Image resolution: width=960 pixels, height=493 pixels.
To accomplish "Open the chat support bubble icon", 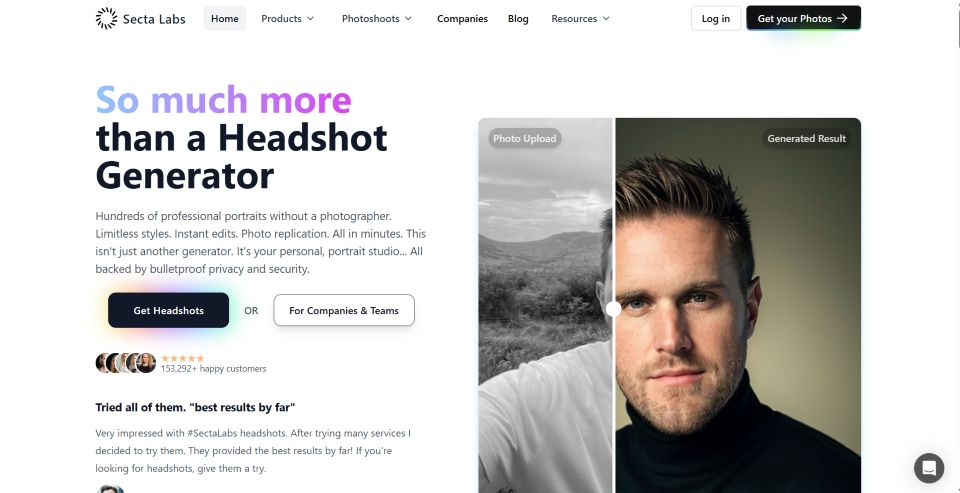I will 929,468.
